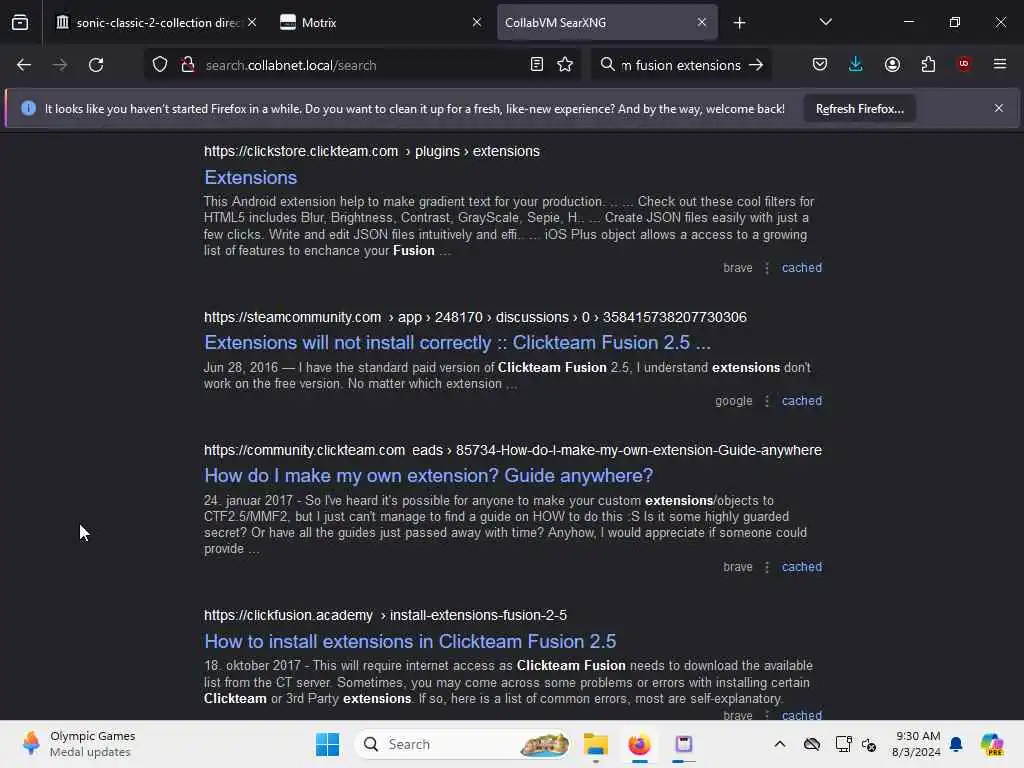Open How to install extensions in Clickteam result
The height and width of the screenshot is (768, 1024).
click(410, 641)
